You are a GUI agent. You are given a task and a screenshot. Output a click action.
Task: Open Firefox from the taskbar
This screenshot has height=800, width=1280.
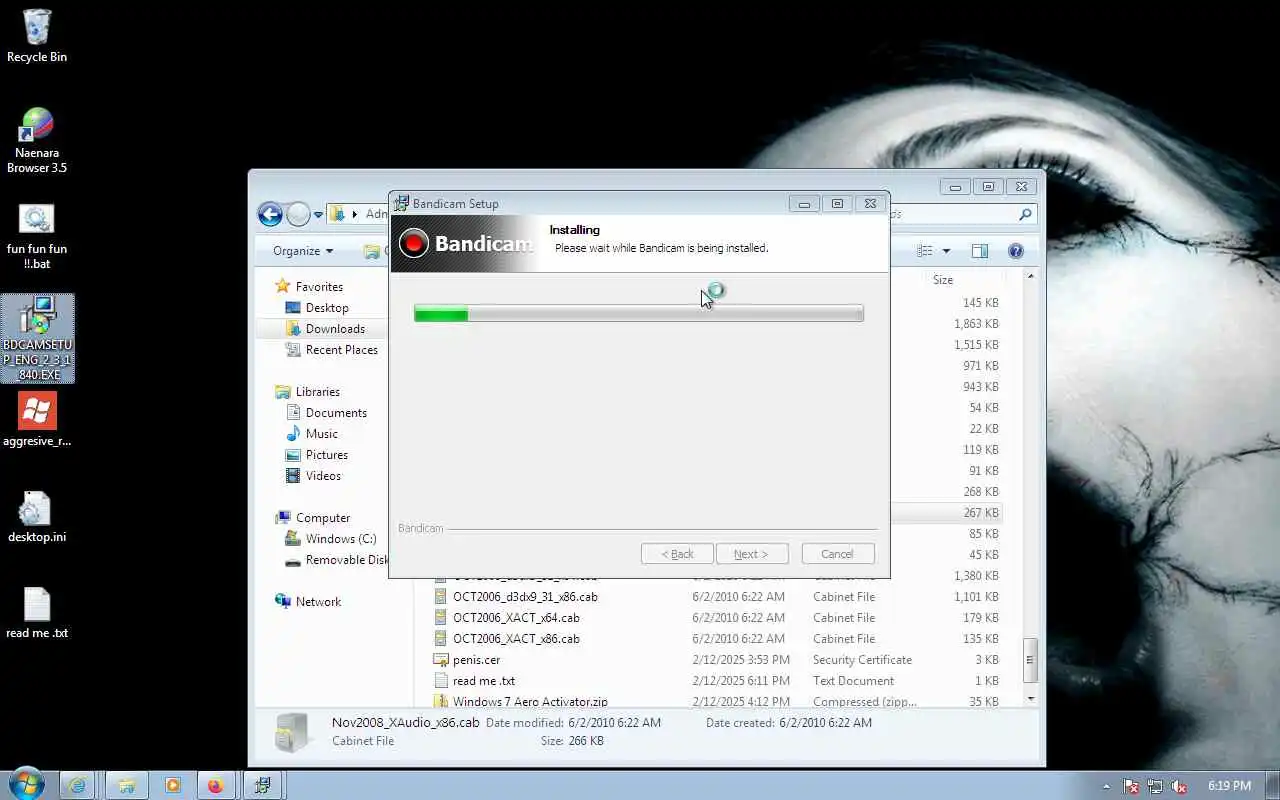point(216,785)
